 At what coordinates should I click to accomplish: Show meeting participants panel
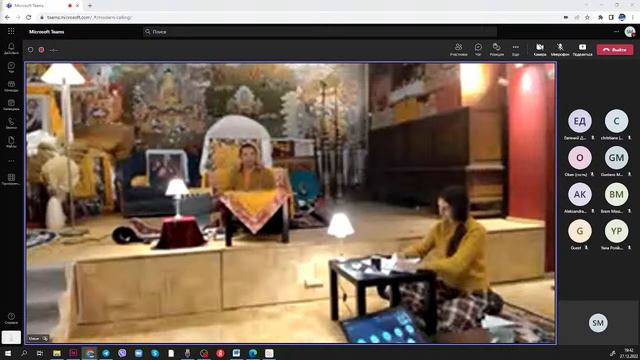[x=458, y=49]
